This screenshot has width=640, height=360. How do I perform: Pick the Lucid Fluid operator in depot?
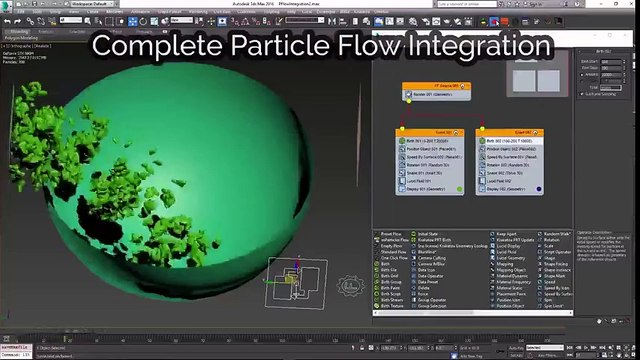pos(503,252)
